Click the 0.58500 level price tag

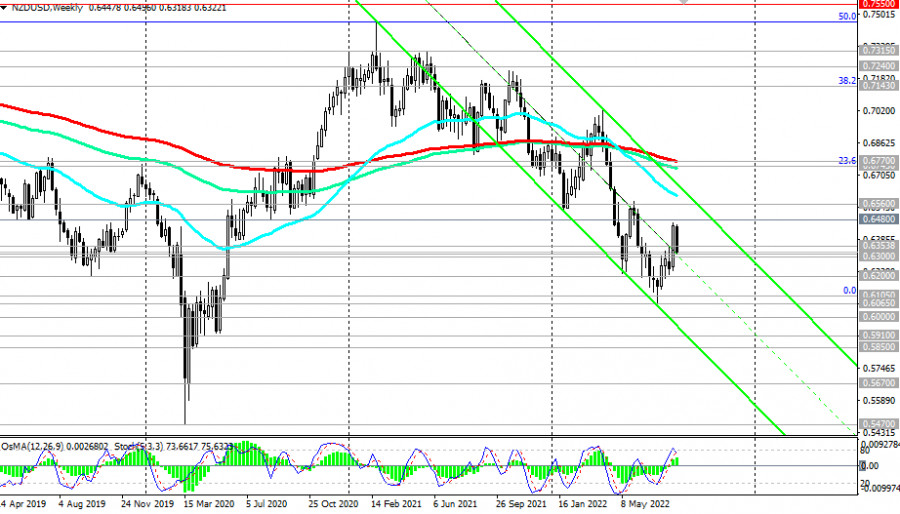point(878,347)
